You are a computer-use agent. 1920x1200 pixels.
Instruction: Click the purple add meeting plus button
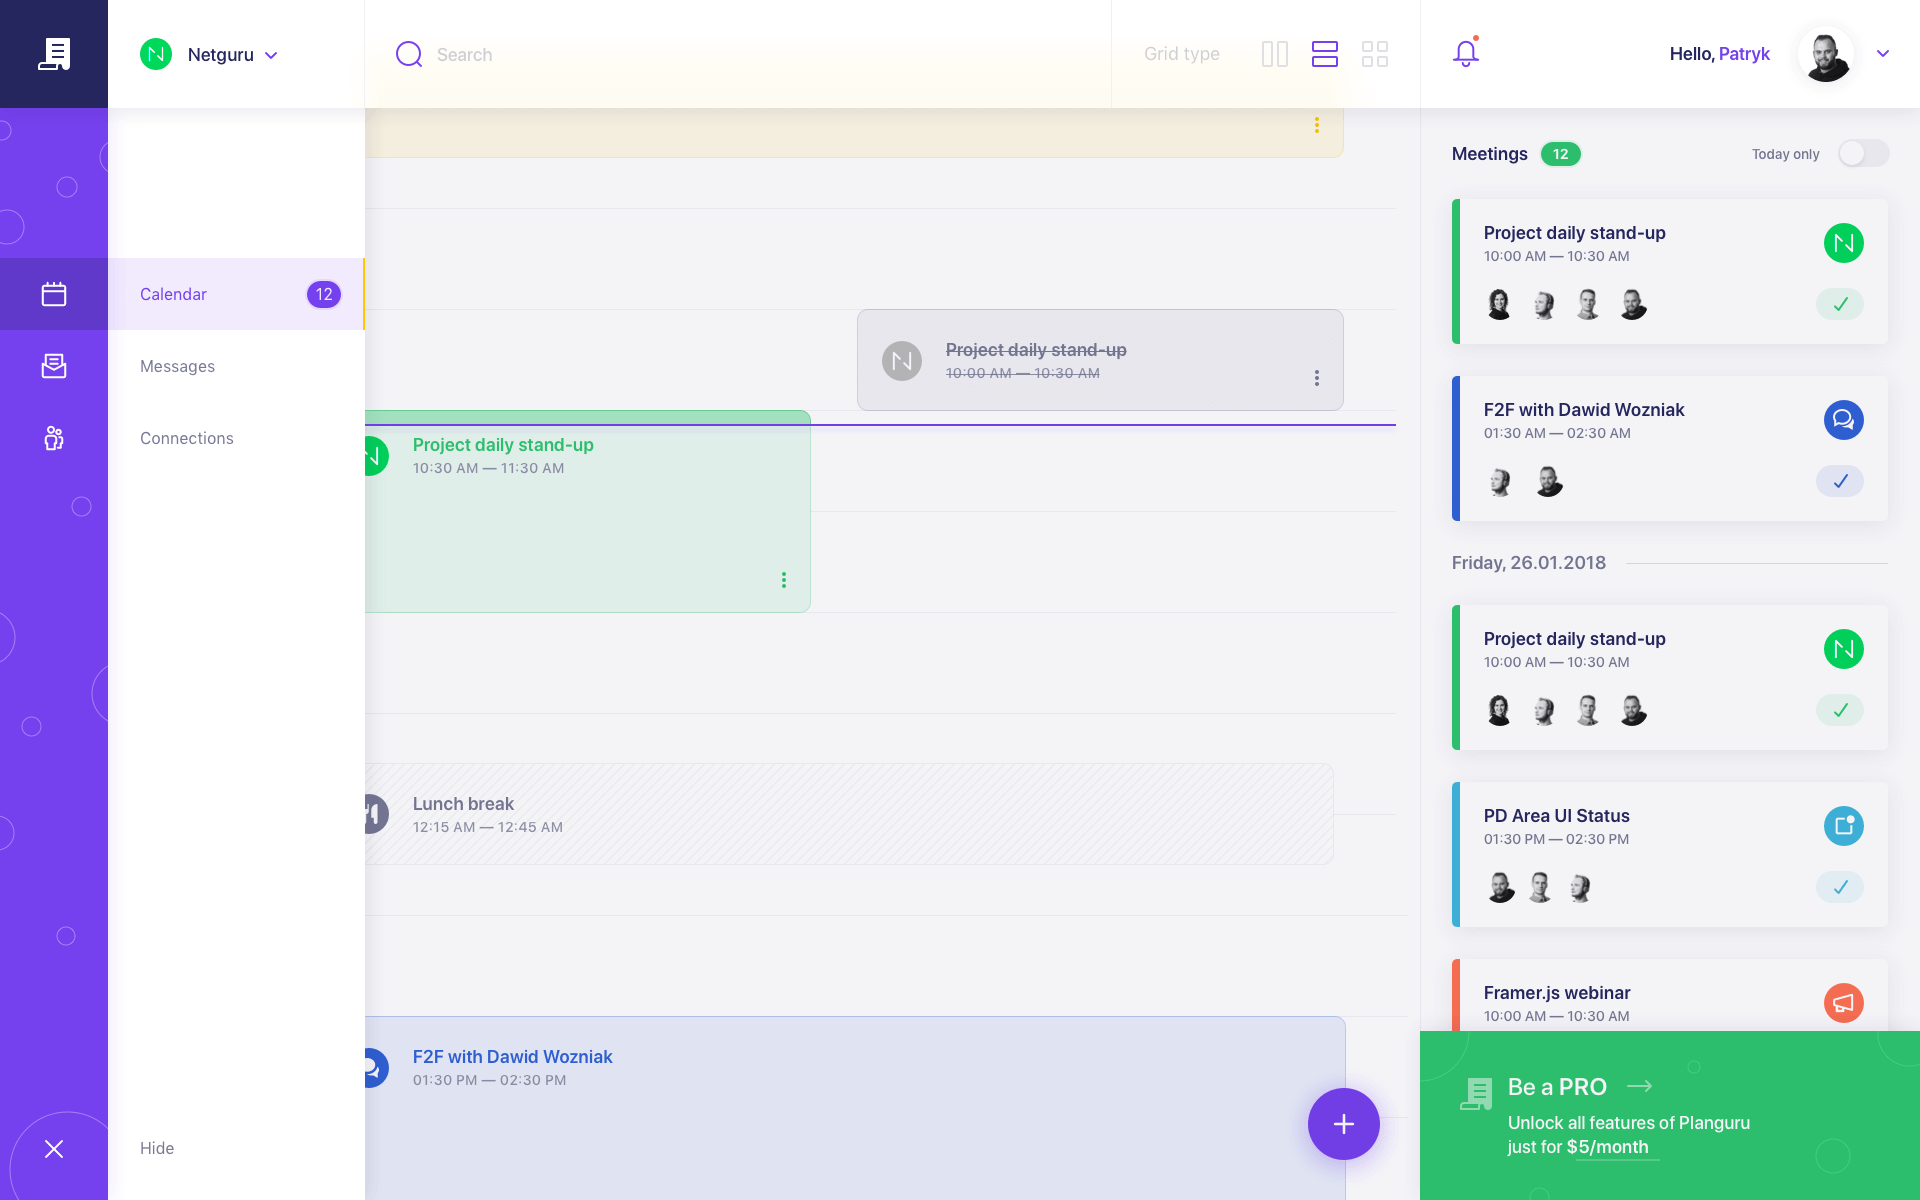coord(1343,1124)
